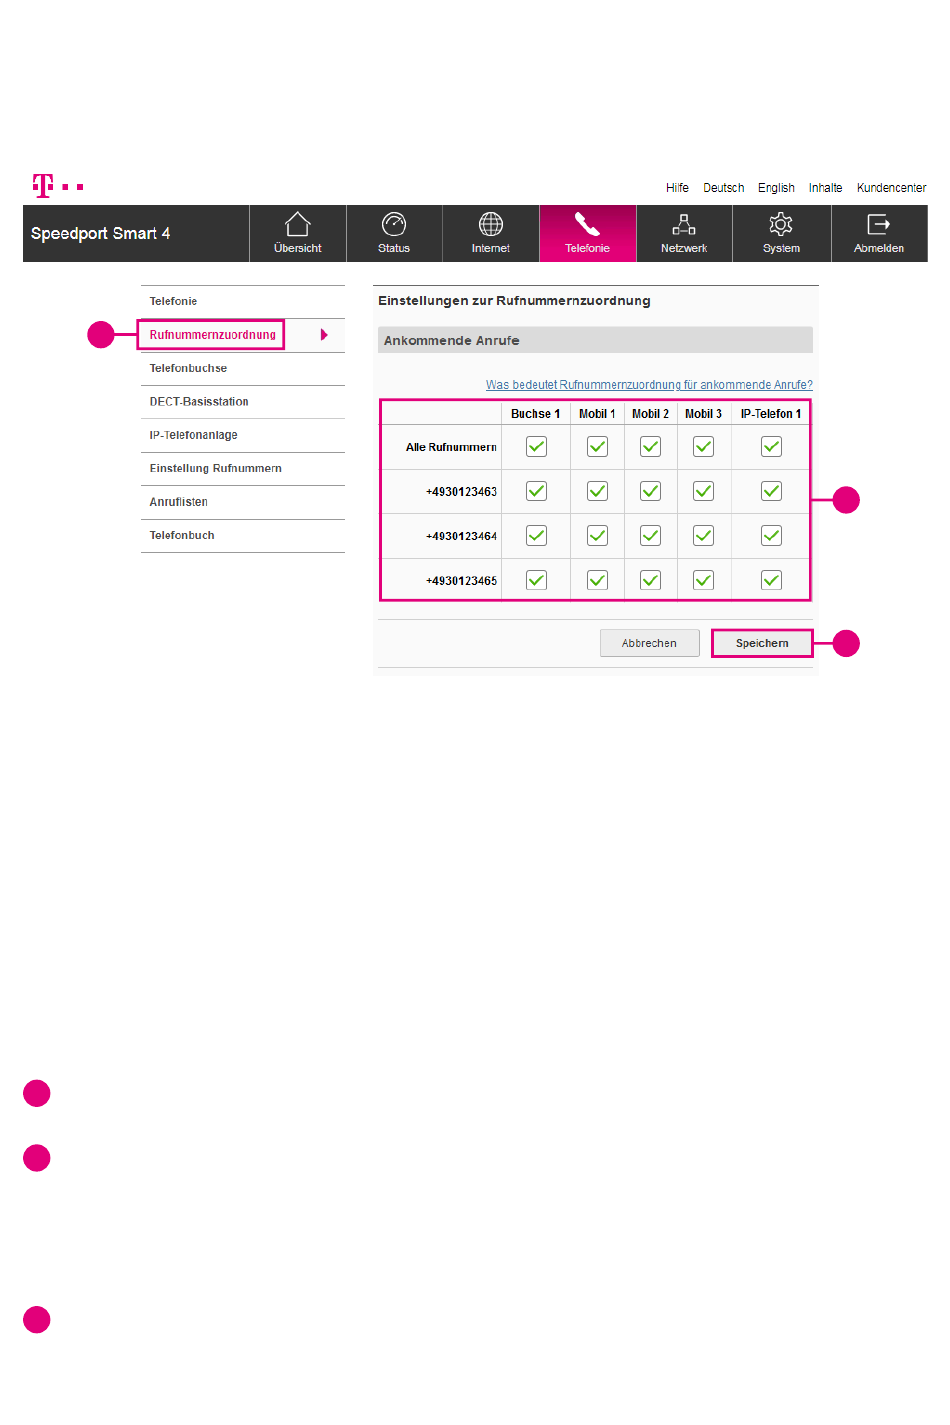The height and width of the screenshot is (1425, 950).
Task: Toggle Alle Rufnummern for Buchse 1
Action: (x=537, y=447)
